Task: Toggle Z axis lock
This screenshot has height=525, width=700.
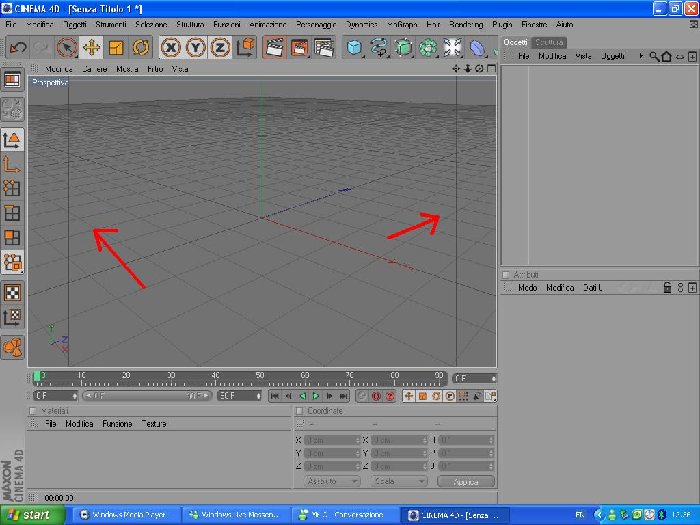Action: coord(220,47)
